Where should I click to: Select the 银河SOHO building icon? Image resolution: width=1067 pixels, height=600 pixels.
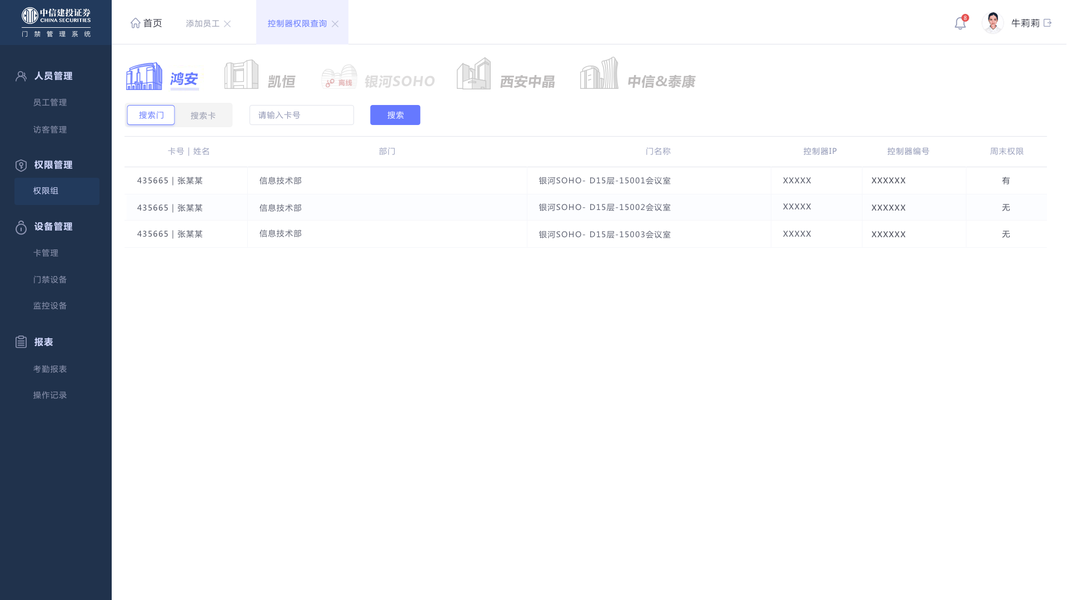click(x=339, y=77)
